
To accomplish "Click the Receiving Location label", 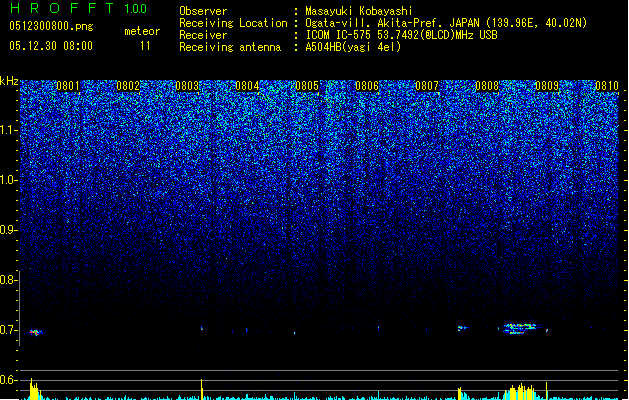I will 233,23.
